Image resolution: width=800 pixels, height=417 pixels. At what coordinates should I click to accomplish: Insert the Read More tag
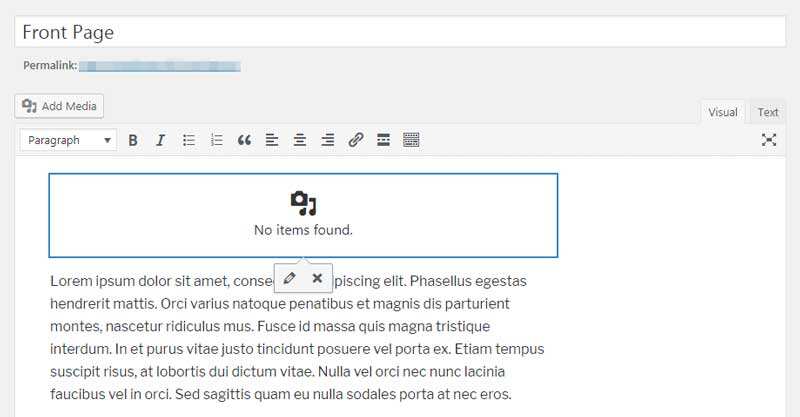pos(383,140)
